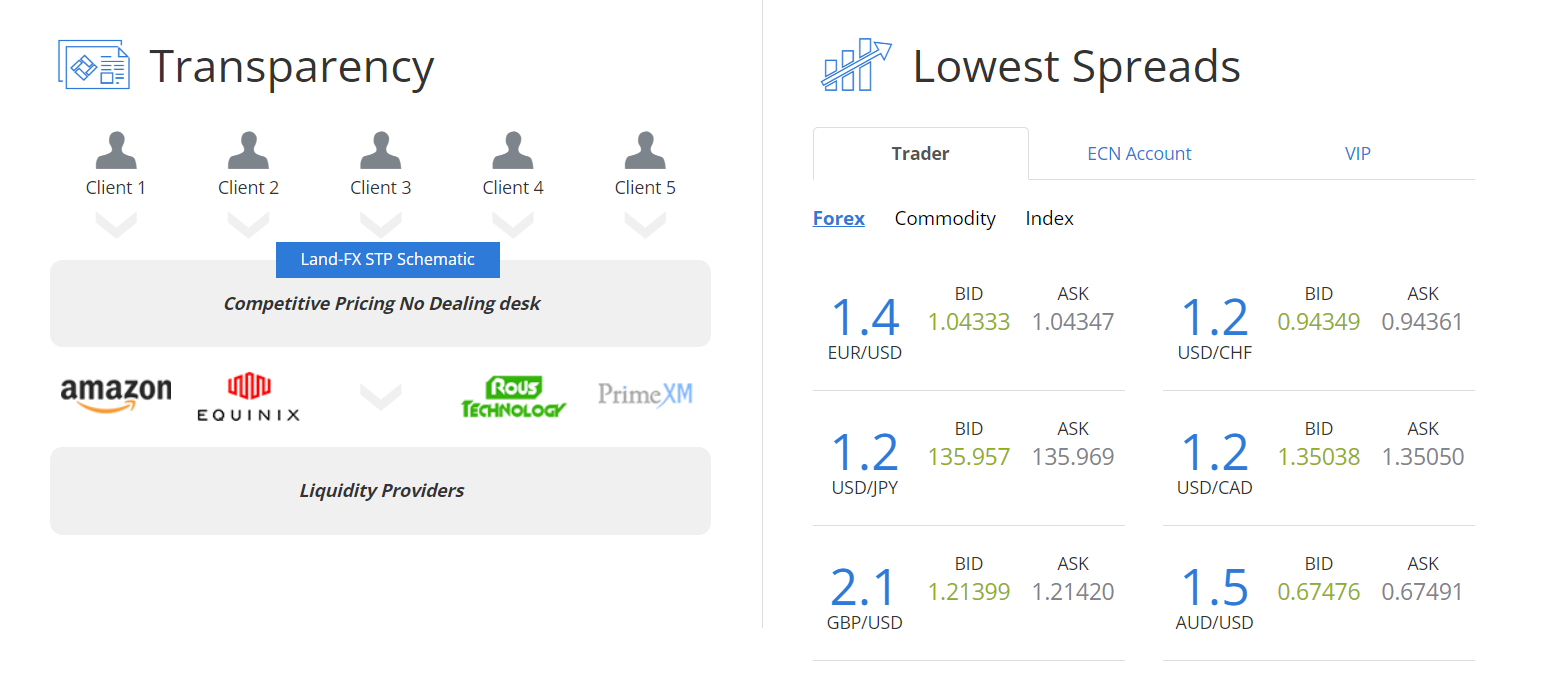
Task: Click the Lowest Spreads chart icon
Action: click(x=855, y=65)
